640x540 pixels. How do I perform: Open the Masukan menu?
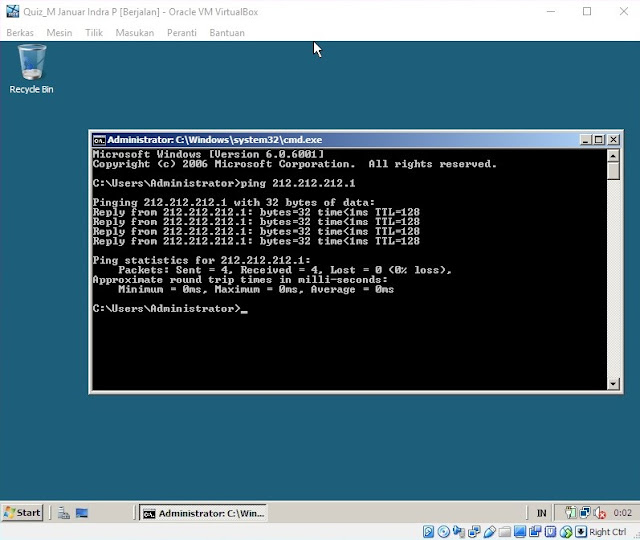pos(135,33)
